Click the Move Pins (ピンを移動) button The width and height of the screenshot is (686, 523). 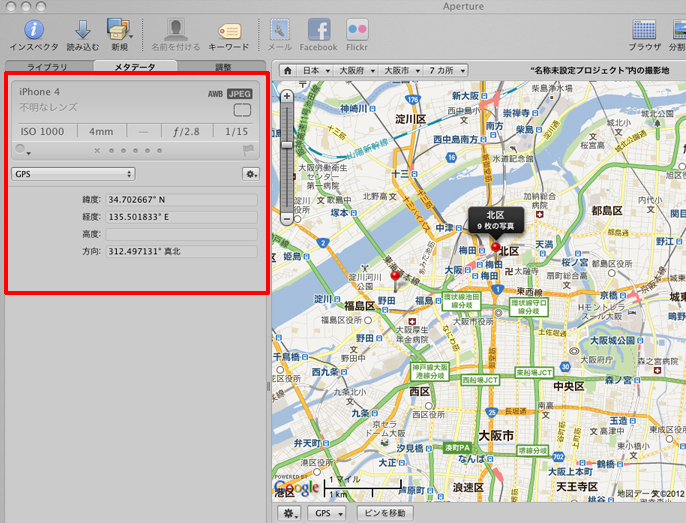coord(385,513)
